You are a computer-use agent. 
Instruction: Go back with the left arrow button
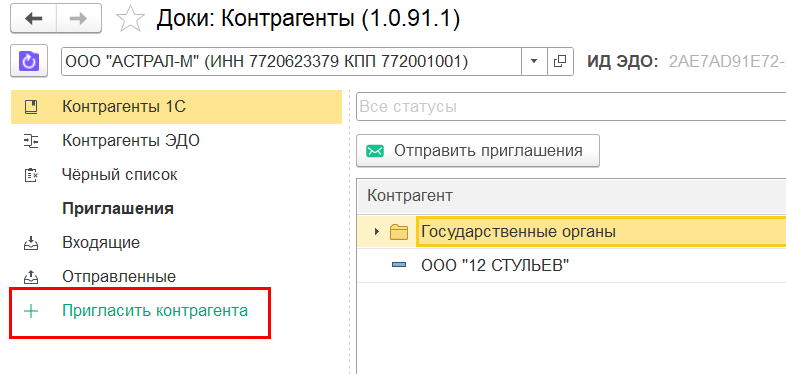pyautogui.click(x=33, y=19)
